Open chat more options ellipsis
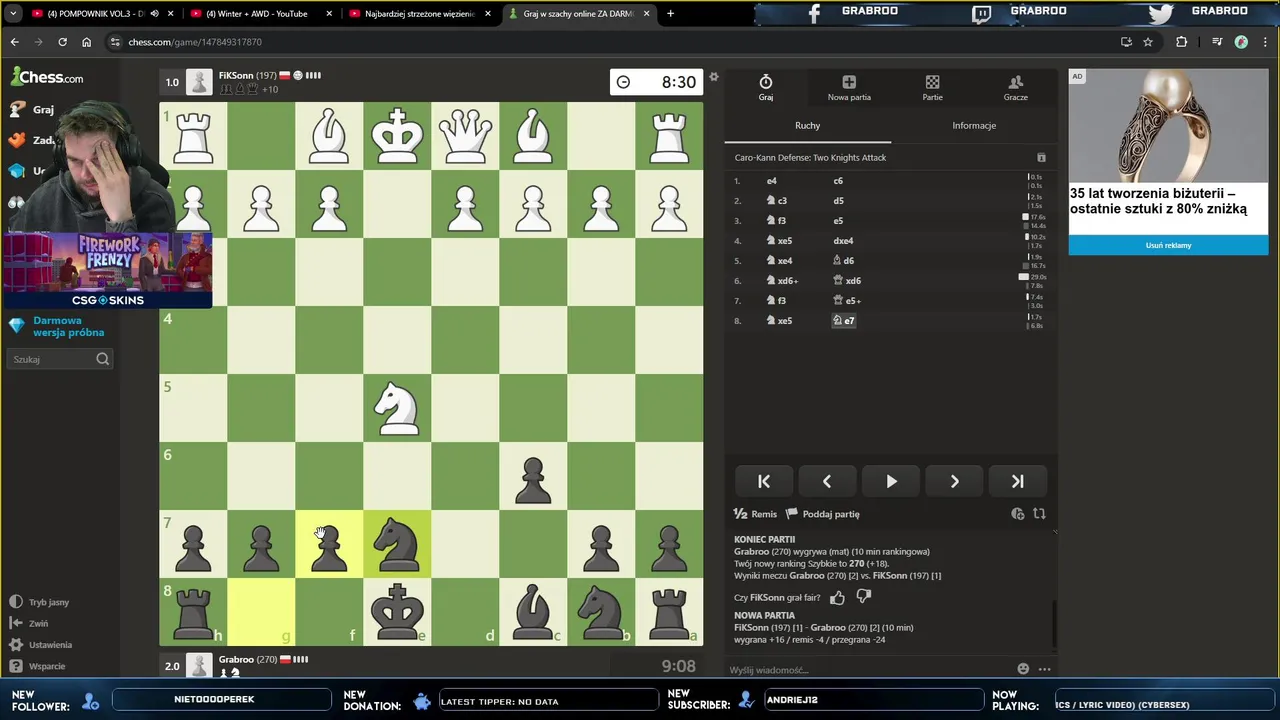This screenshot has width=1280, height=720. pos(1044,669)
